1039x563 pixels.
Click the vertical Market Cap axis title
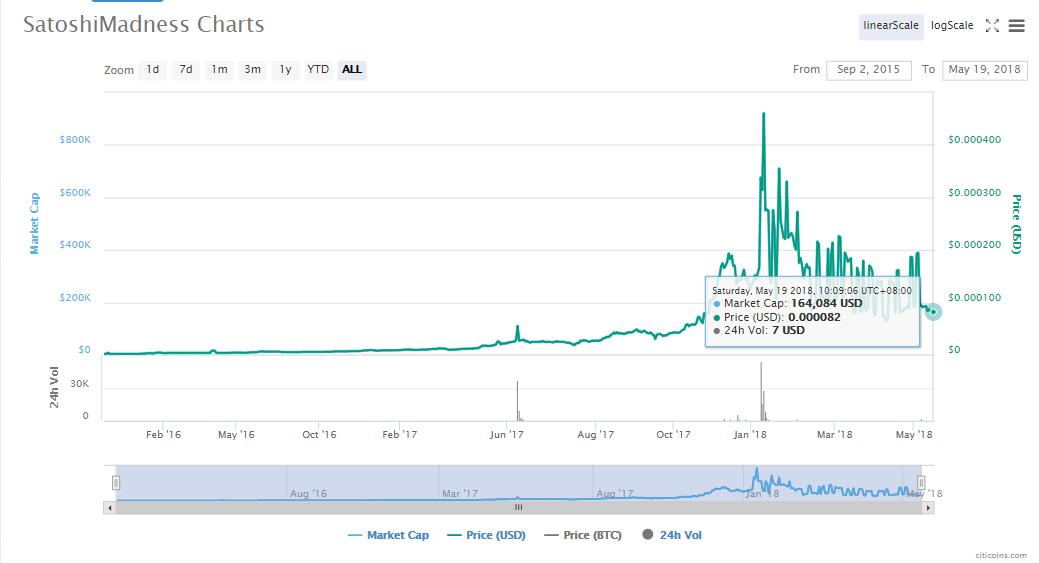34,224
